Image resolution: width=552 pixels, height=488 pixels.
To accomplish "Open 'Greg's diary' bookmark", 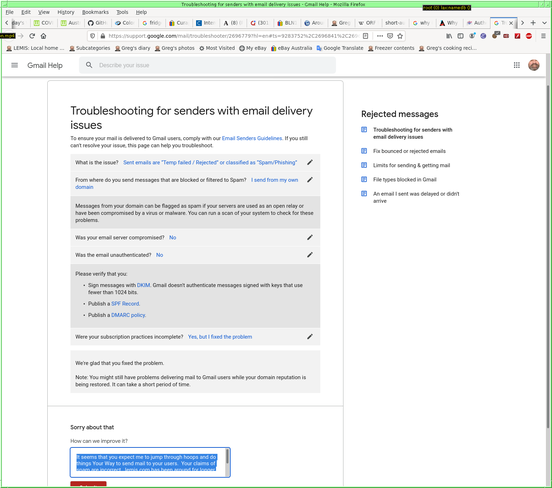I will [x=132, y=48].
